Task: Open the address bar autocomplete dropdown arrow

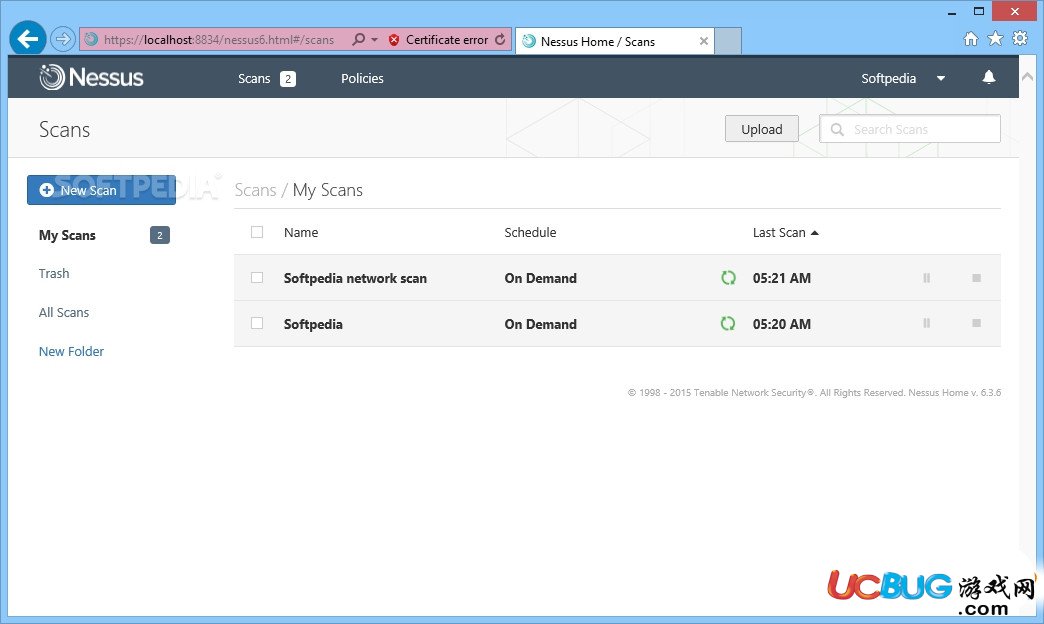Action: [374, 40]
